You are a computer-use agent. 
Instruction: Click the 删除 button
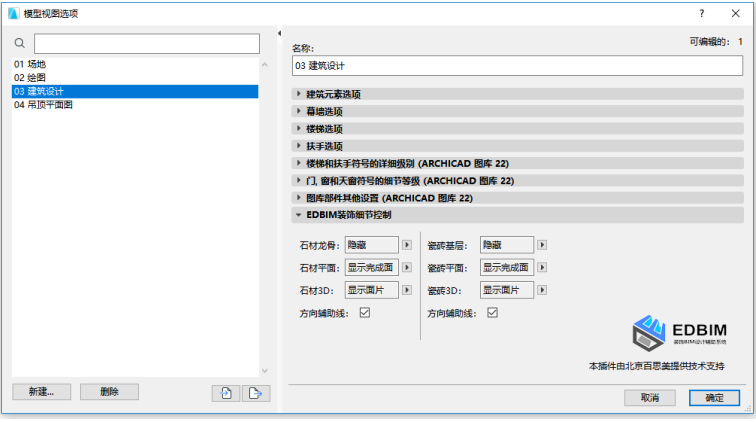pyautogui.click(x=109, y=392)
